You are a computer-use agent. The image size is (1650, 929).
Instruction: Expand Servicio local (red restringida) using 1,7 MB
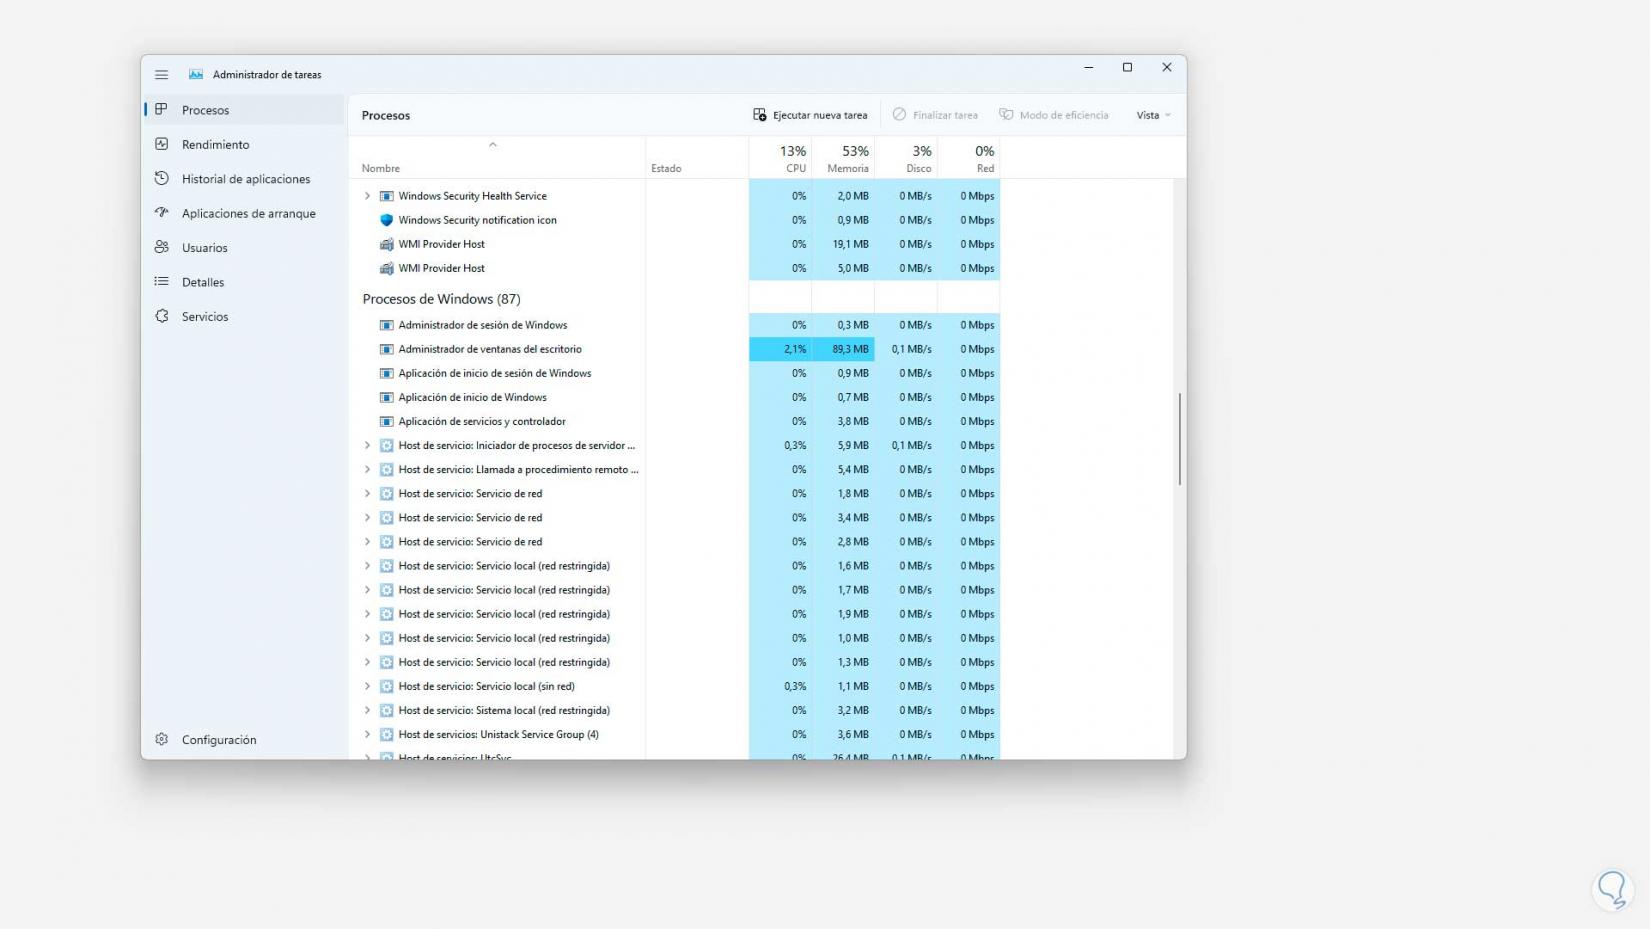[x=367, y=590]
